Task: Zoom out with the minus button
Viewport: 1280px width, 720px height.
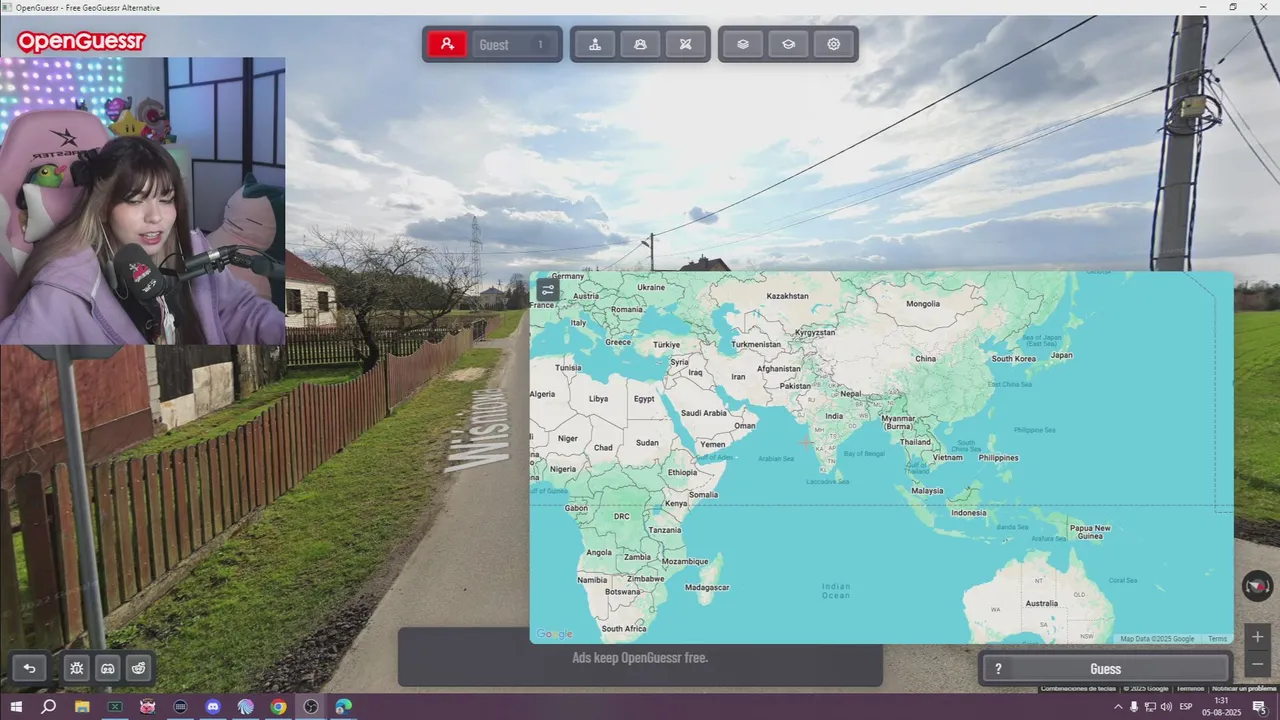Action: 1258,664
